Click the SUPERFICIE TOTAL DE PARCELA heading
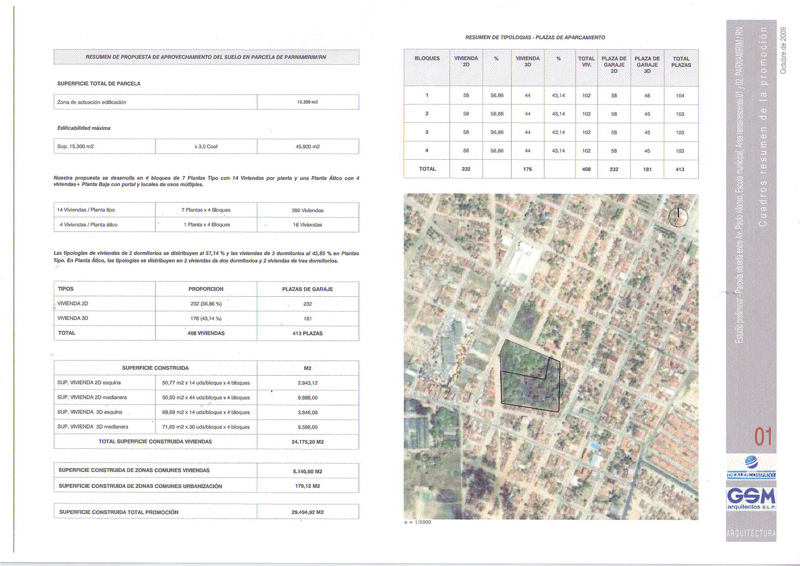 pos(99,83)
